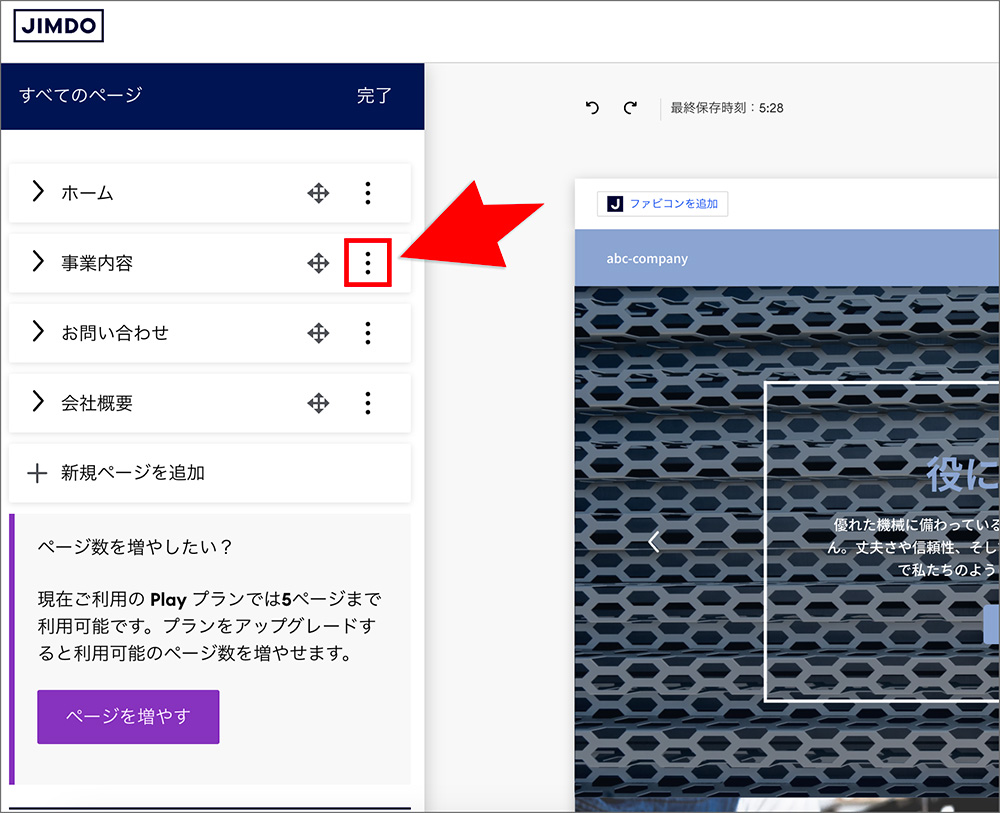
Task: Click the J favicon icon
Action: [x=615, y=203]
